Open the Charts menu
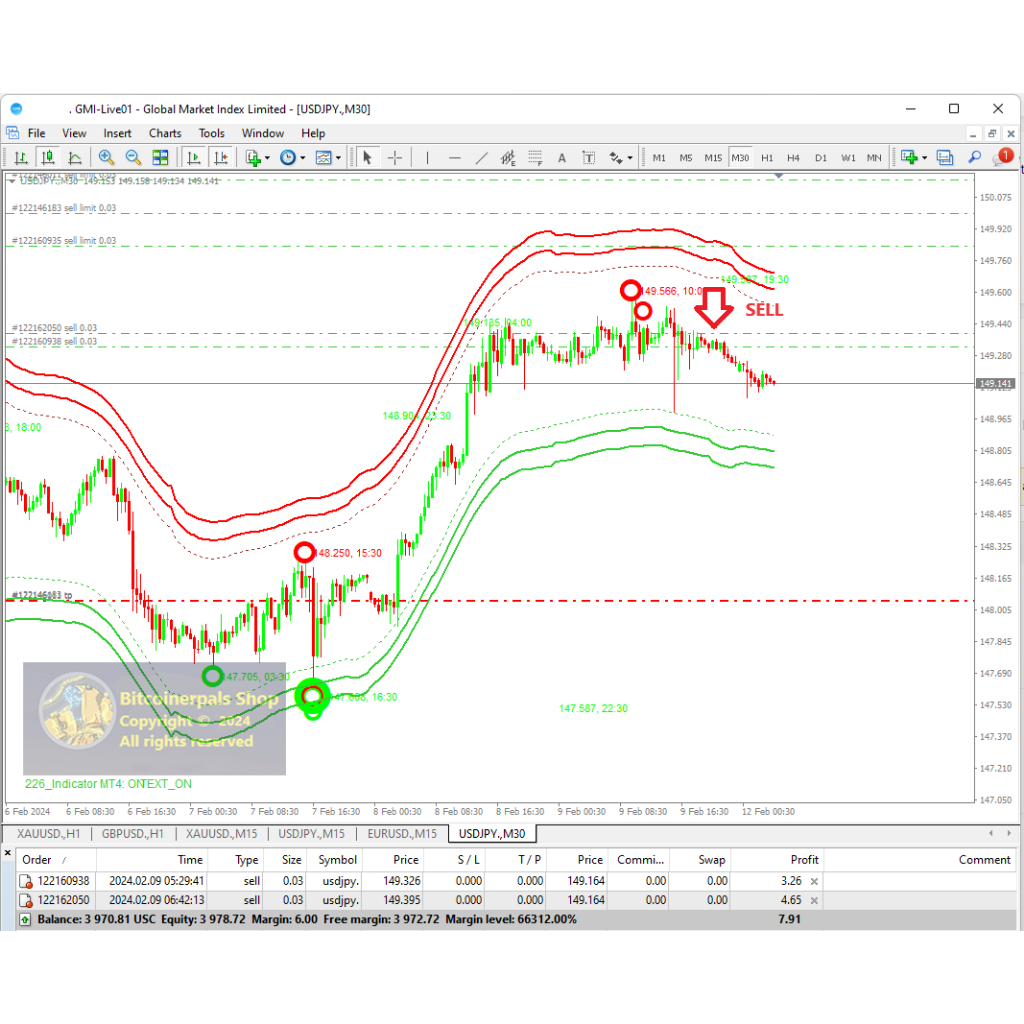Screen dimensions: 1024x1024 point(165,133)
